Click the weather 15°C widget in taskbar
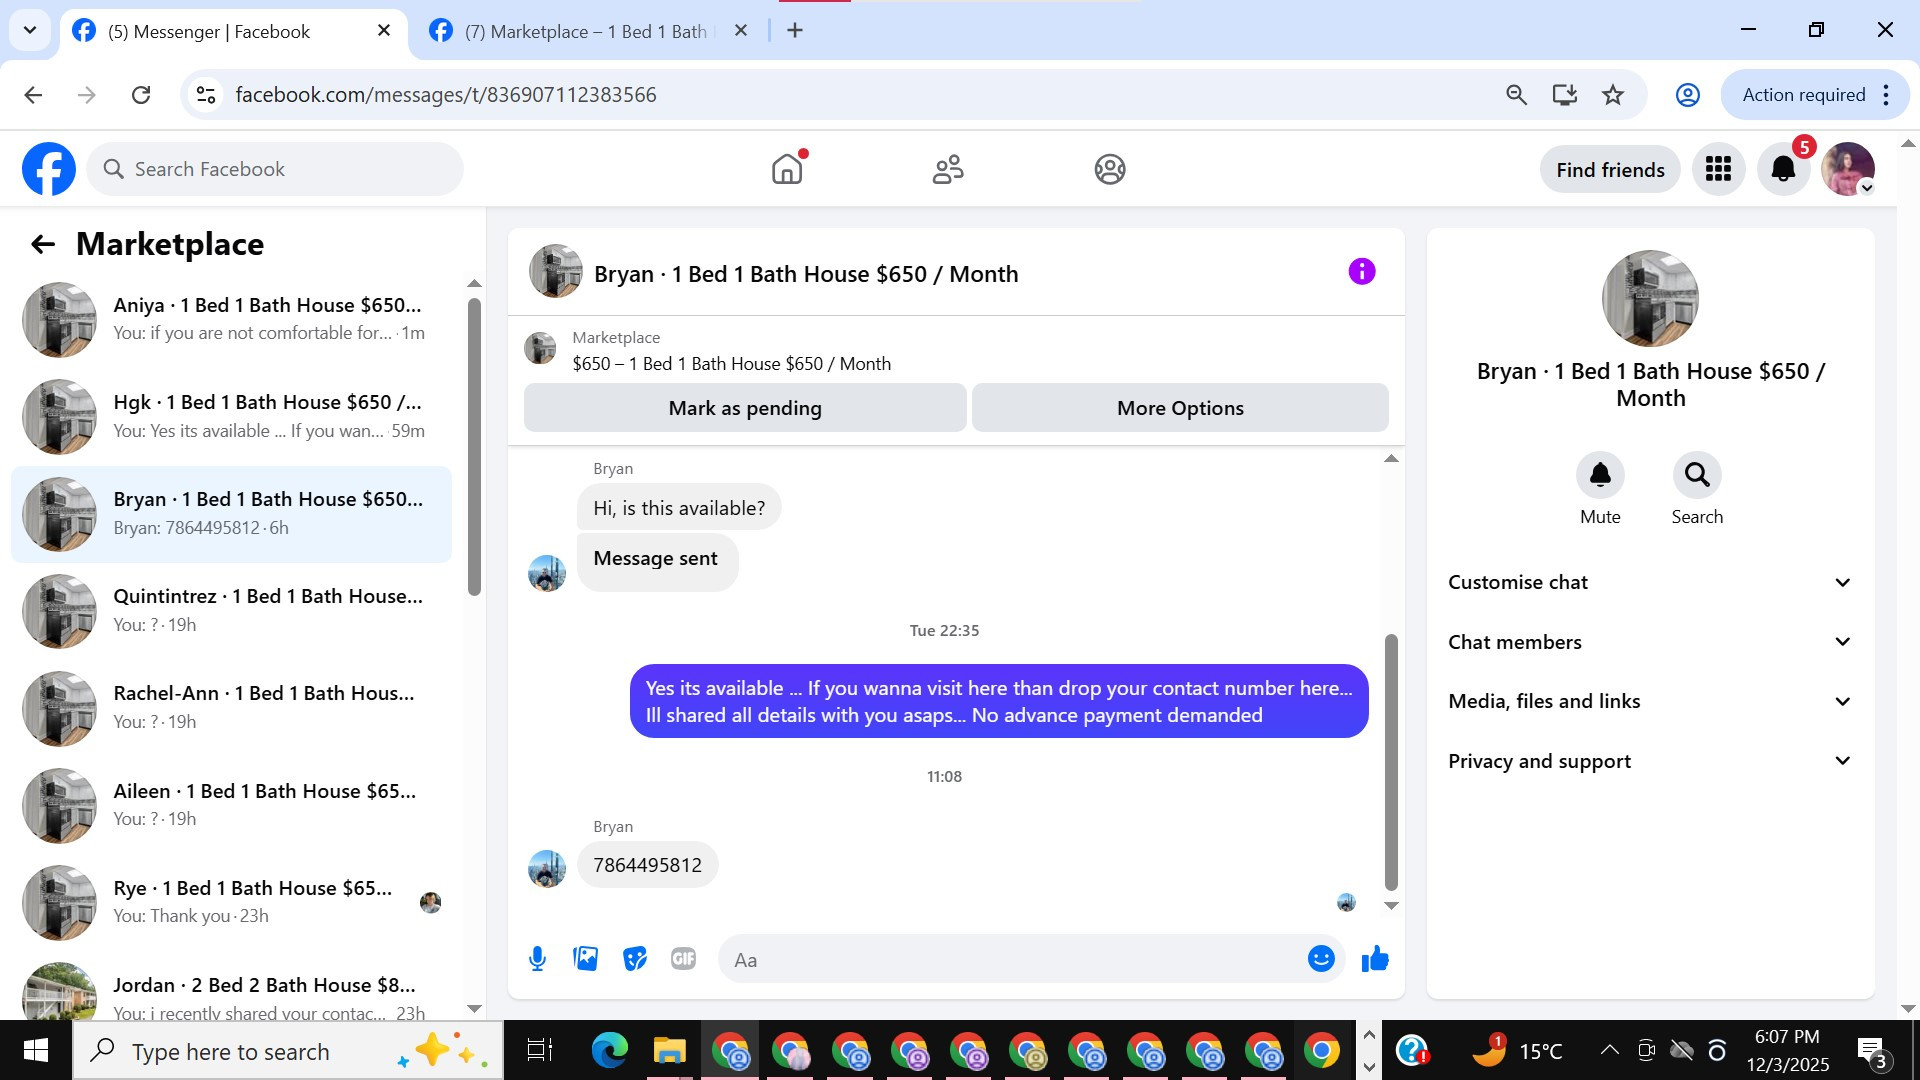Viewport: 1920px width, 1080px height. click(x=1517, y=1050)
